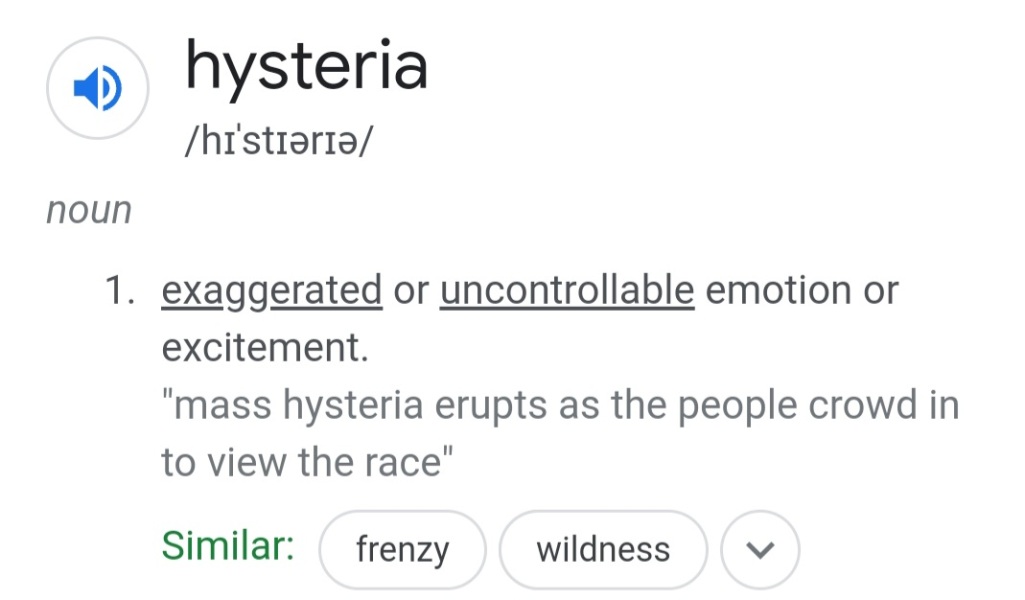Open the underlined "exaggerated" definition link
Screen dimensions: 1025x600
tap(272, 291)
